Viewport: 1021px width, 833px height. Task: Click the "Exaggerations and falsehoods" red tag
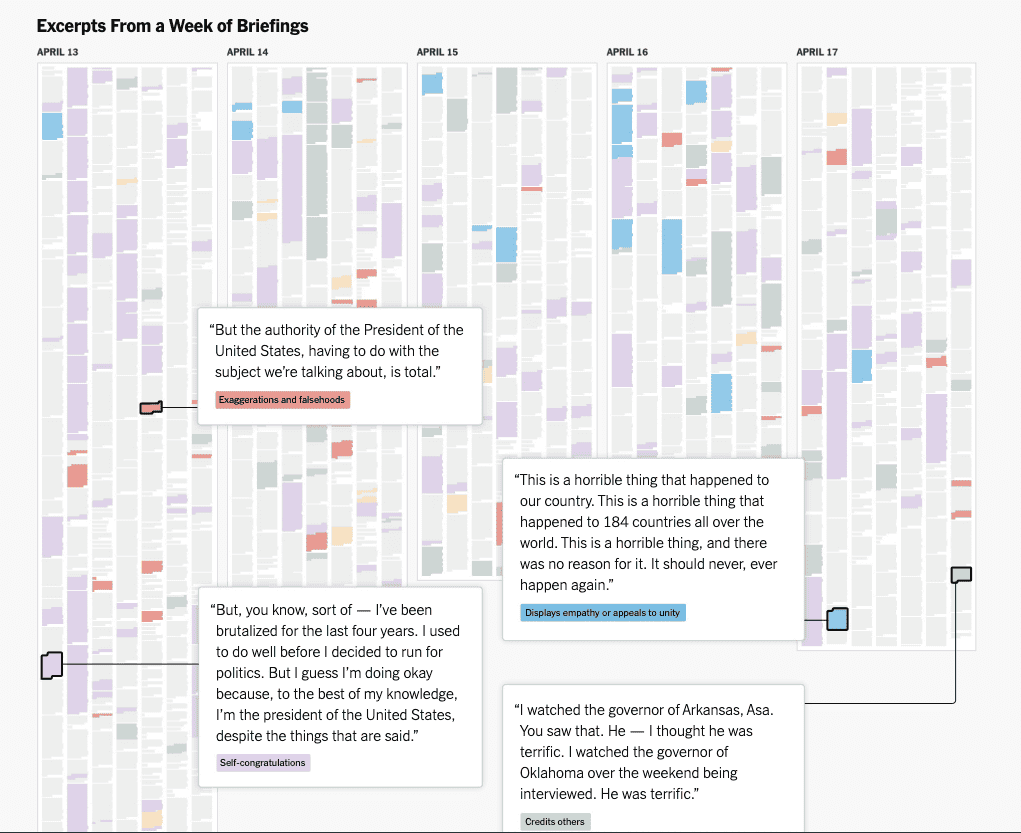point(283,400)
